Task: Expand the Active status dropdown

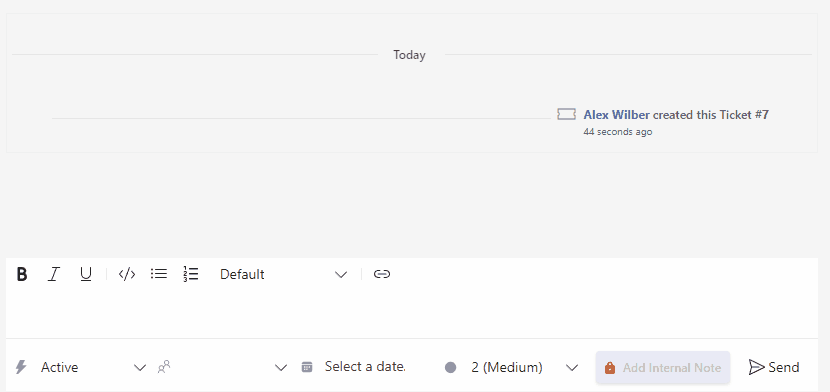Action: [93, 367]
